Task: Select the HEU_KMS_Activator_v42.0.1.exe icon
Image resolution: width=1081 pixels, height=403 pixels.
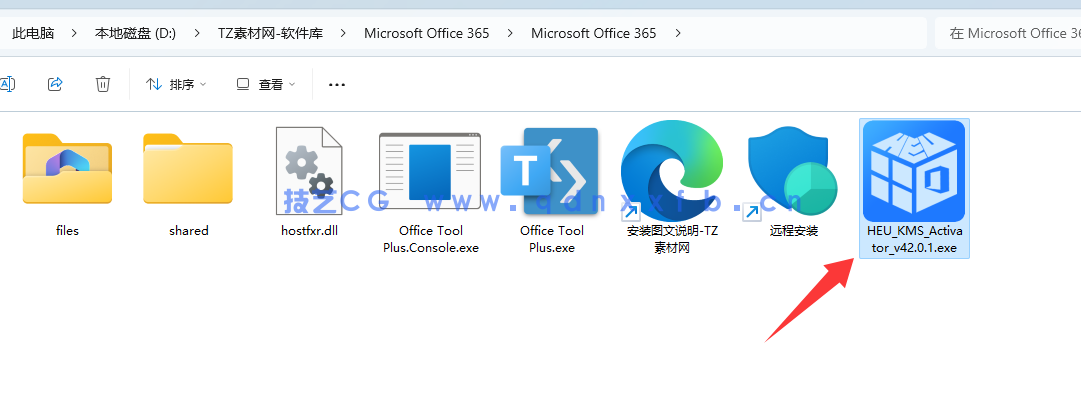Action: [914, 171]
